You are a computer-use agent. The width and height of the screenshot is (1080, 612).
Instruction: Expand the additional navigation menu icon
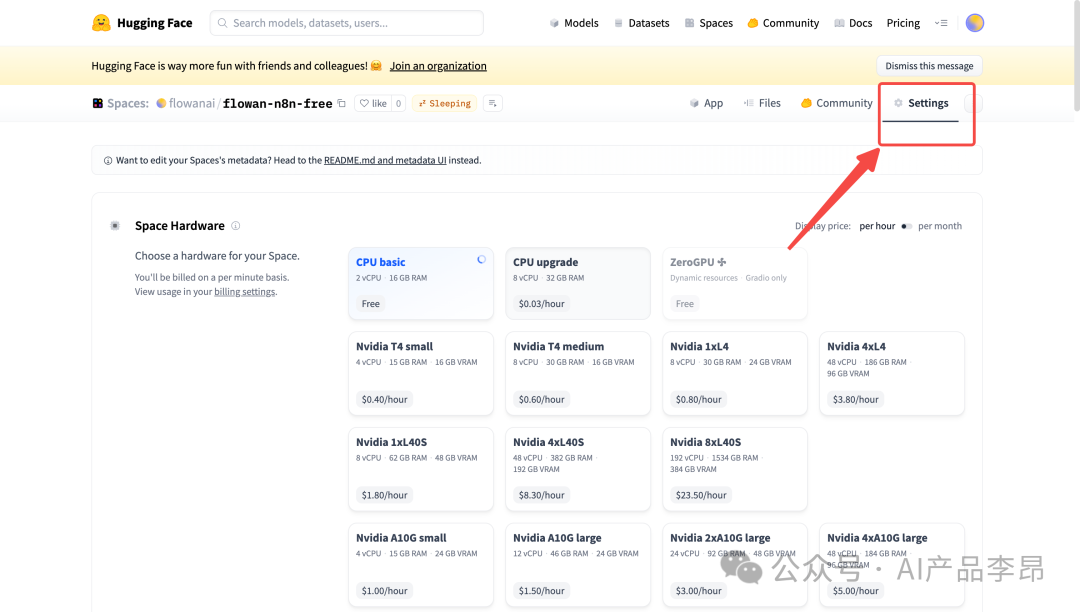(941, 23)
